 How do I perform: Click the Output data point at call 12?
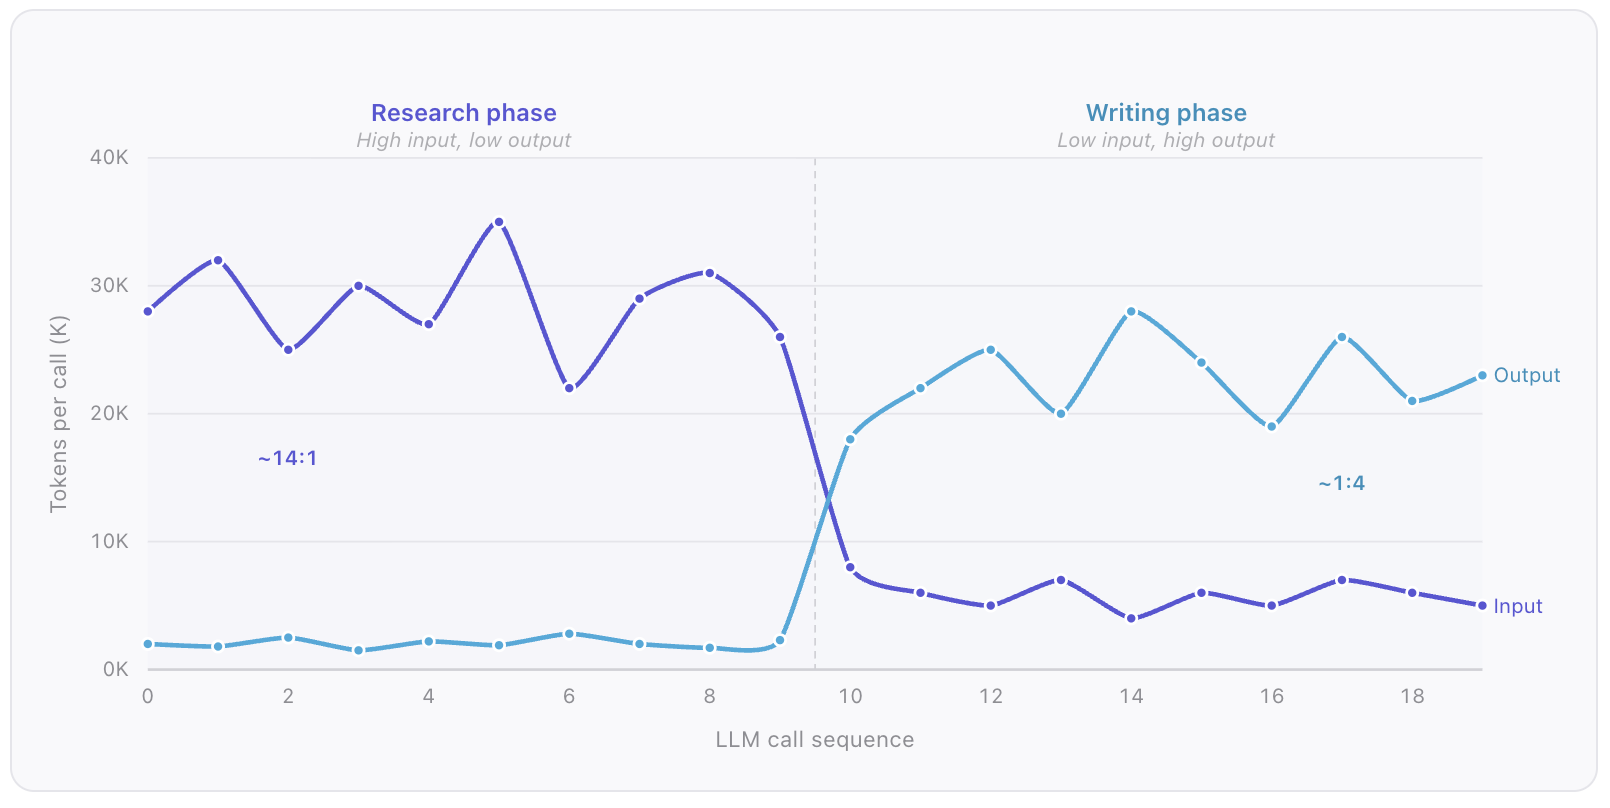[991, 350]
